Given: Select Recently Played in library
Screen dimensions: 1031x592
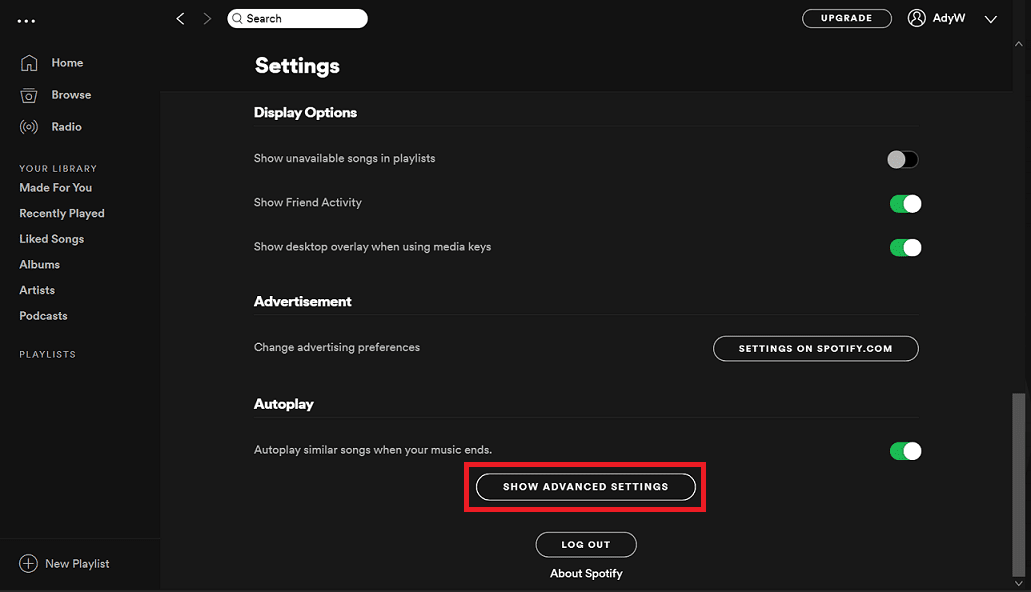Looking at the screenshot, I should 62,213.
